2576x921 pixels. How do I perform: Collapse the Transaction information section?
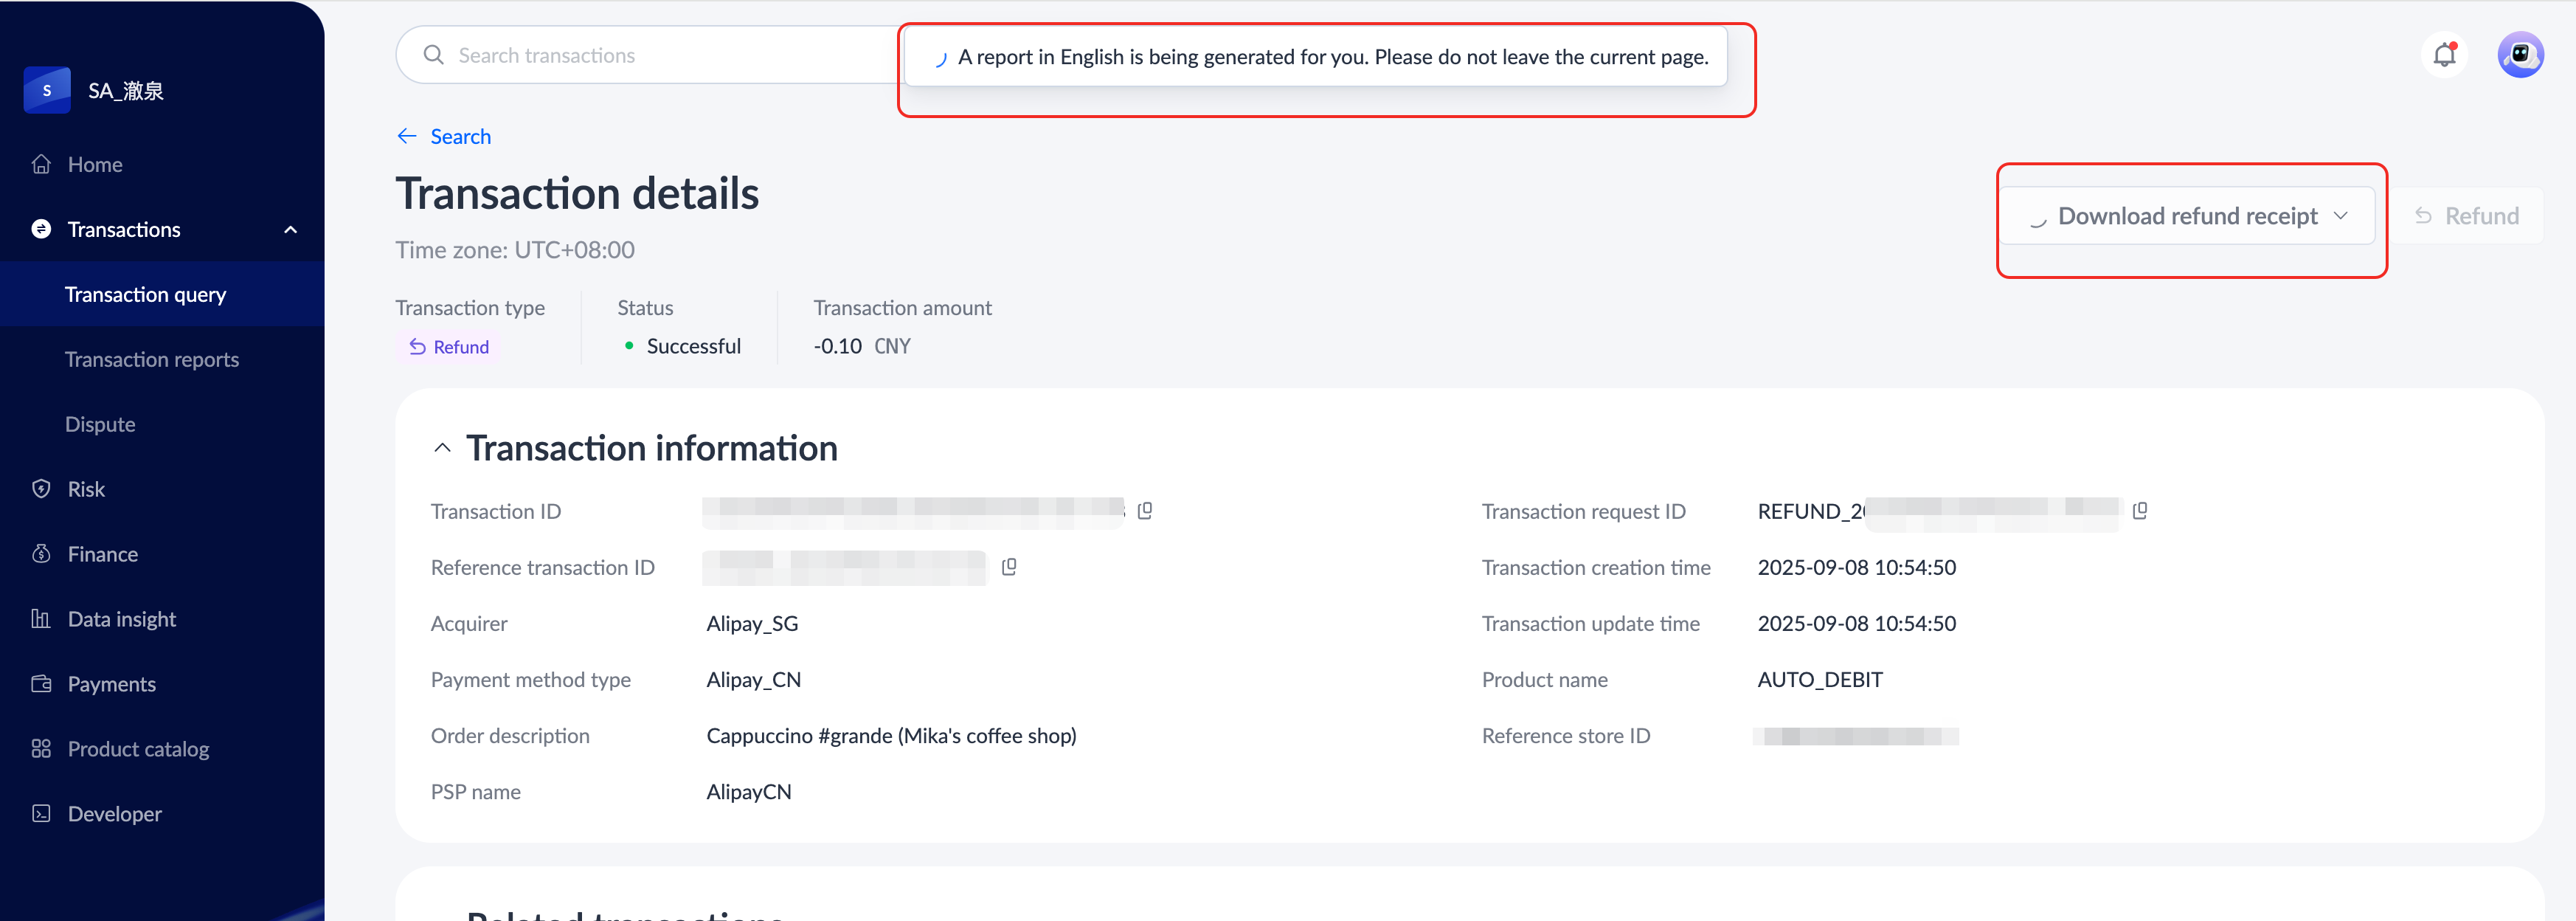442,448
